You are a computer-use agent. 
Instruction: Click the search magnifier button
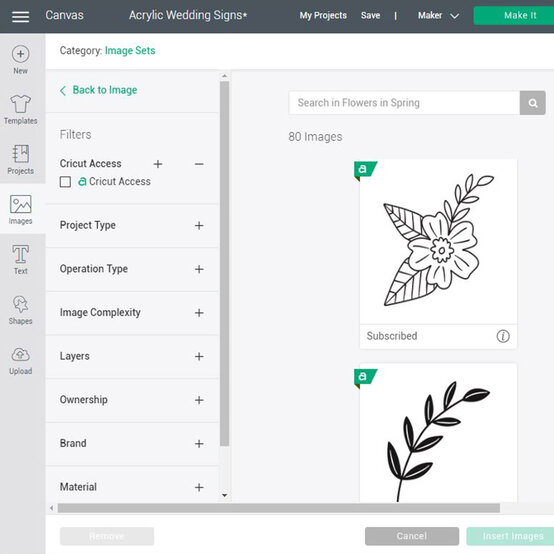[532, 103]
